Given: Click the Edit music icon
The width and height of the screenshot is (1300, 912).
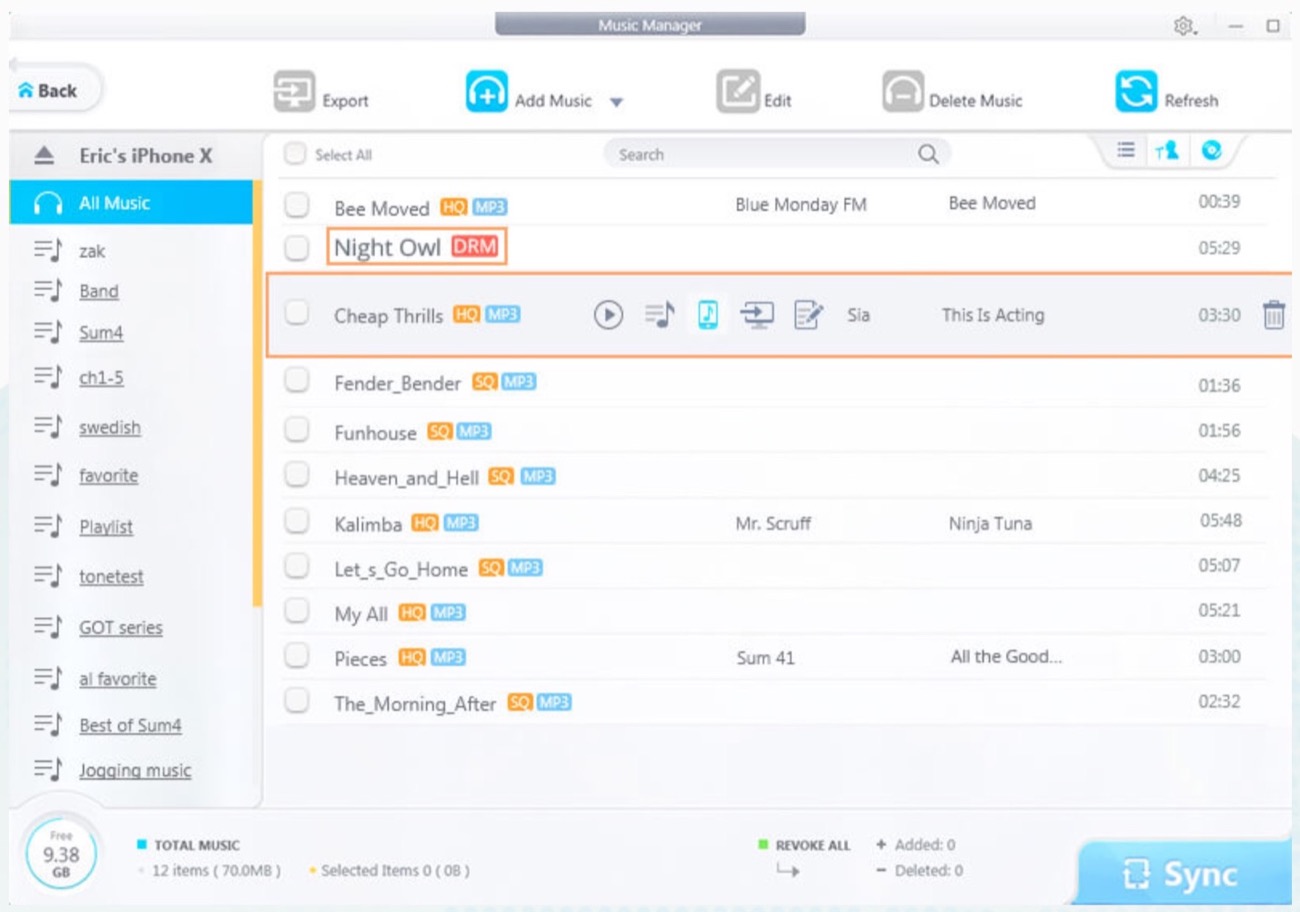Looking at the screenshot, I should pyautogui.click(x=738, y=93).
